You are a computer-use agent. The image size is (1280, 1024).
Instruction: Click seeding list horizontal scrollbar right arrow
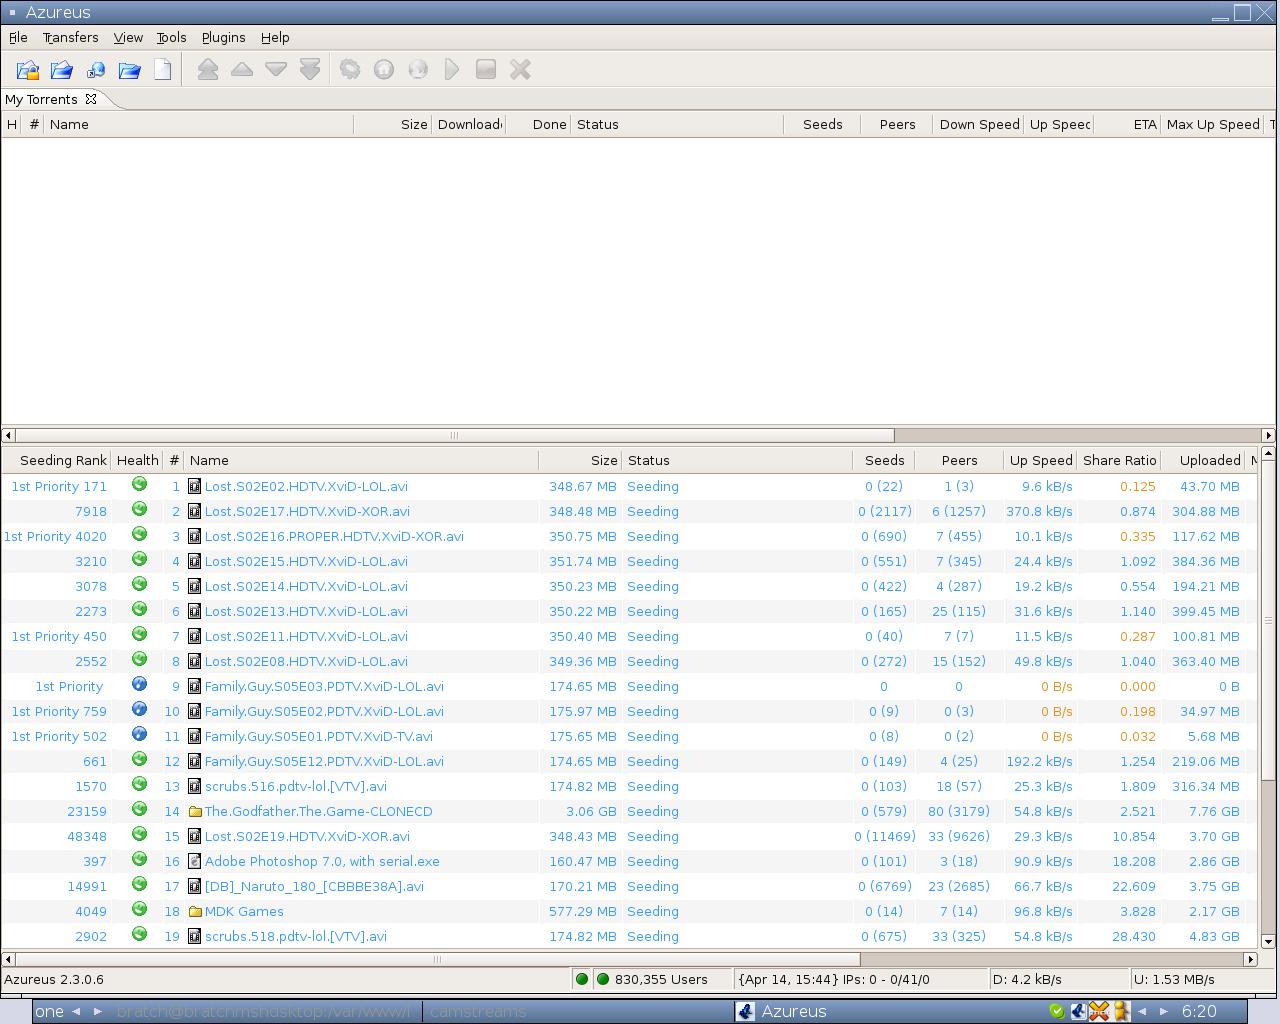[1250, 959]
